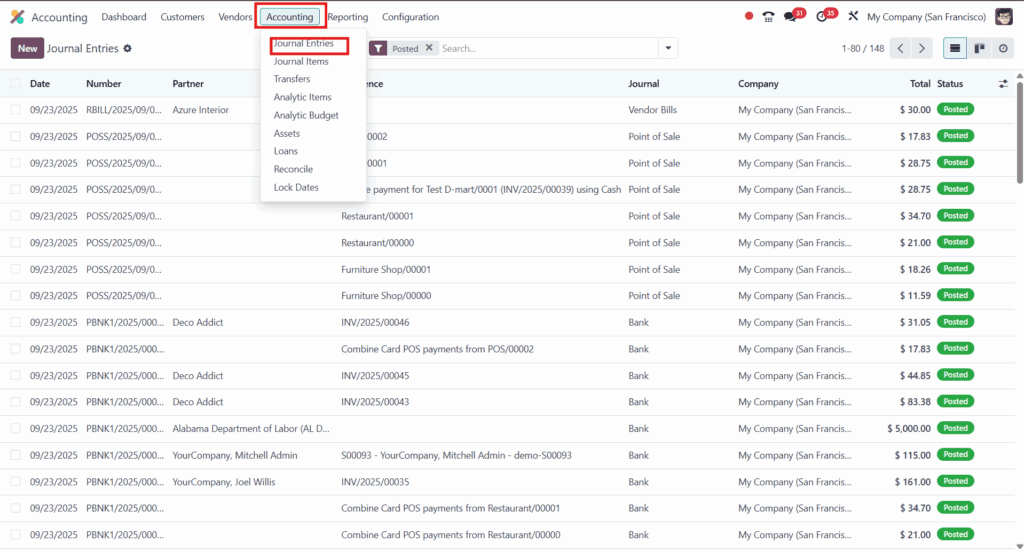1024x551 pixels.
Task: Expand the search options dropdown arrow
Action: click(667, 48)
